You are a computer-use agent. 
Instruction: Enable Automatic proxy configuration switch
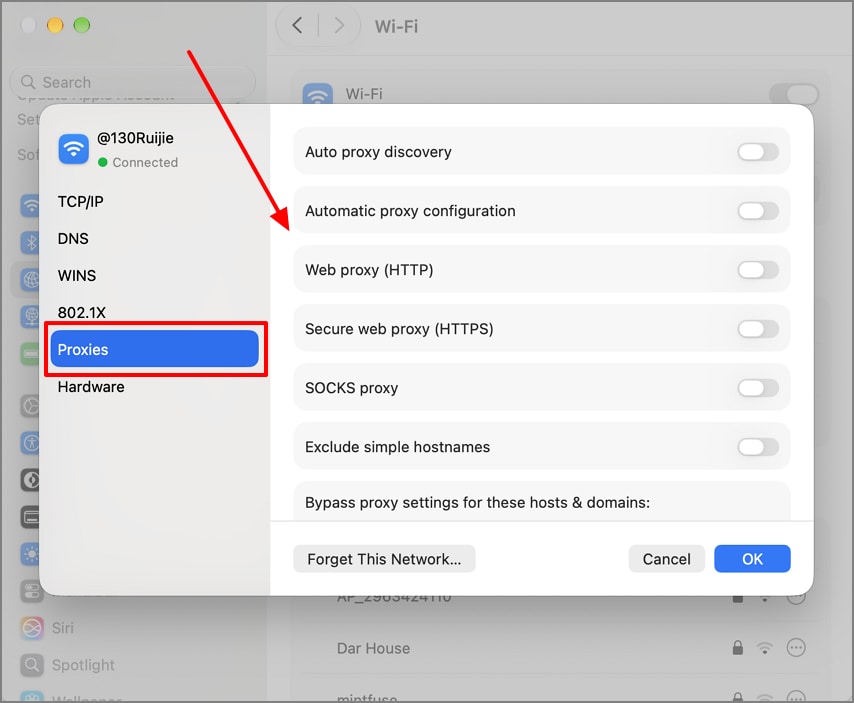[758, 211]
